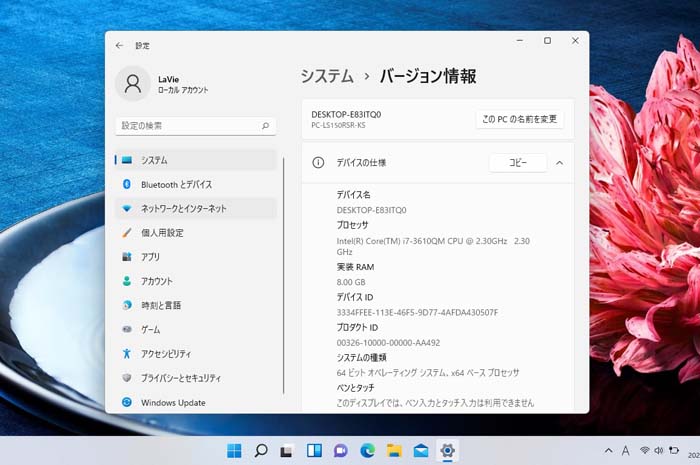Click the 設定の検索 input field
This screenshot has width=700, height=465.
coord(196,126)
